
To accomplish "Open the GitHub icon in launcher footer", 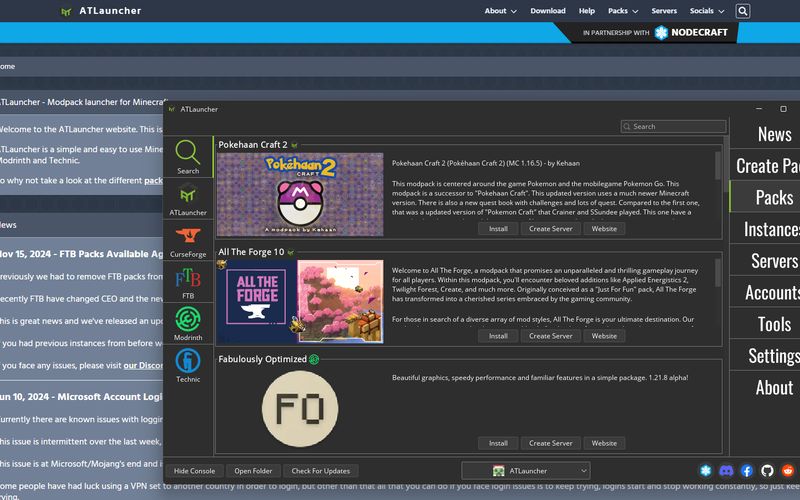I will coord(767,470).
